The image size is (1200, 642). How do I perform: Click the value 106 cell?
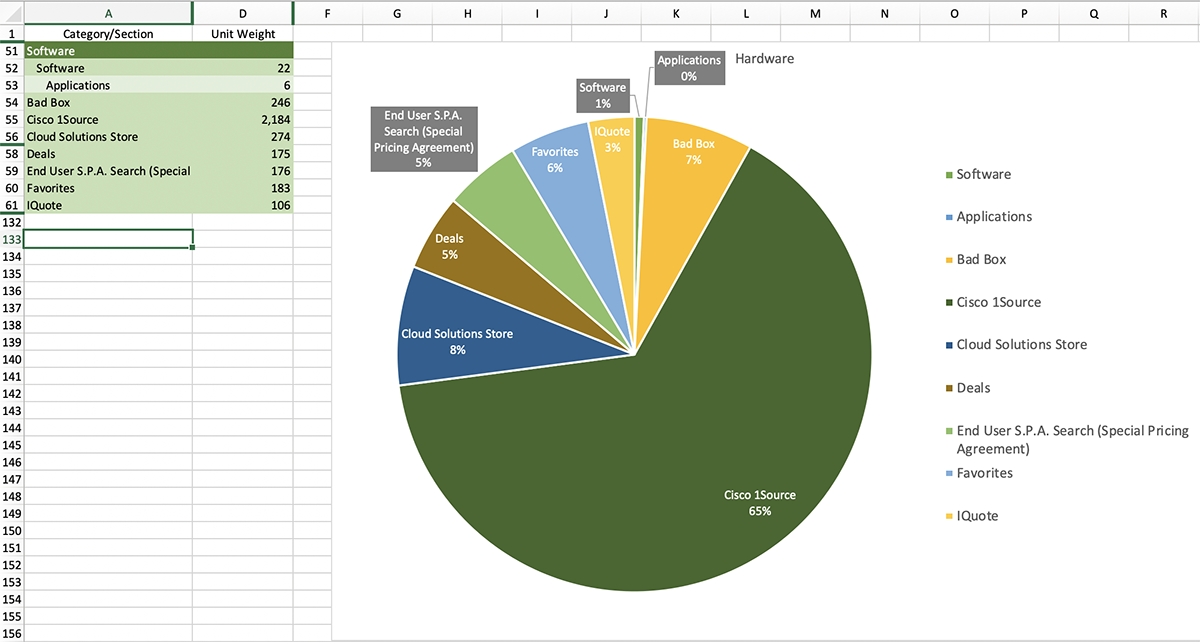coord(243,205)
